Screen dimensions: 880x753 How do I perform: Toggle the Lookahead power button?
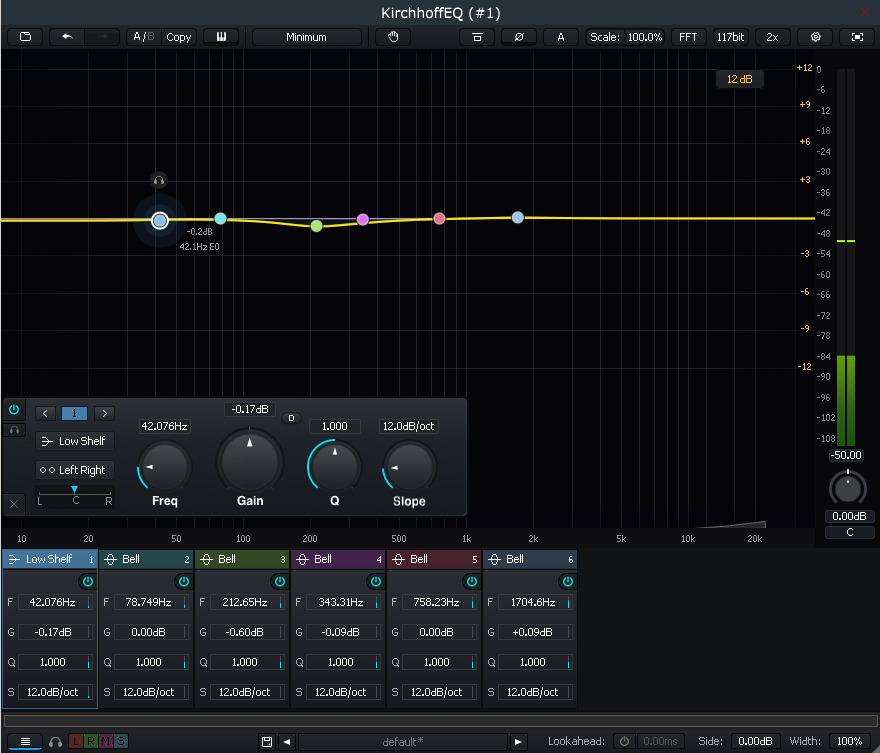pos(624,741)
